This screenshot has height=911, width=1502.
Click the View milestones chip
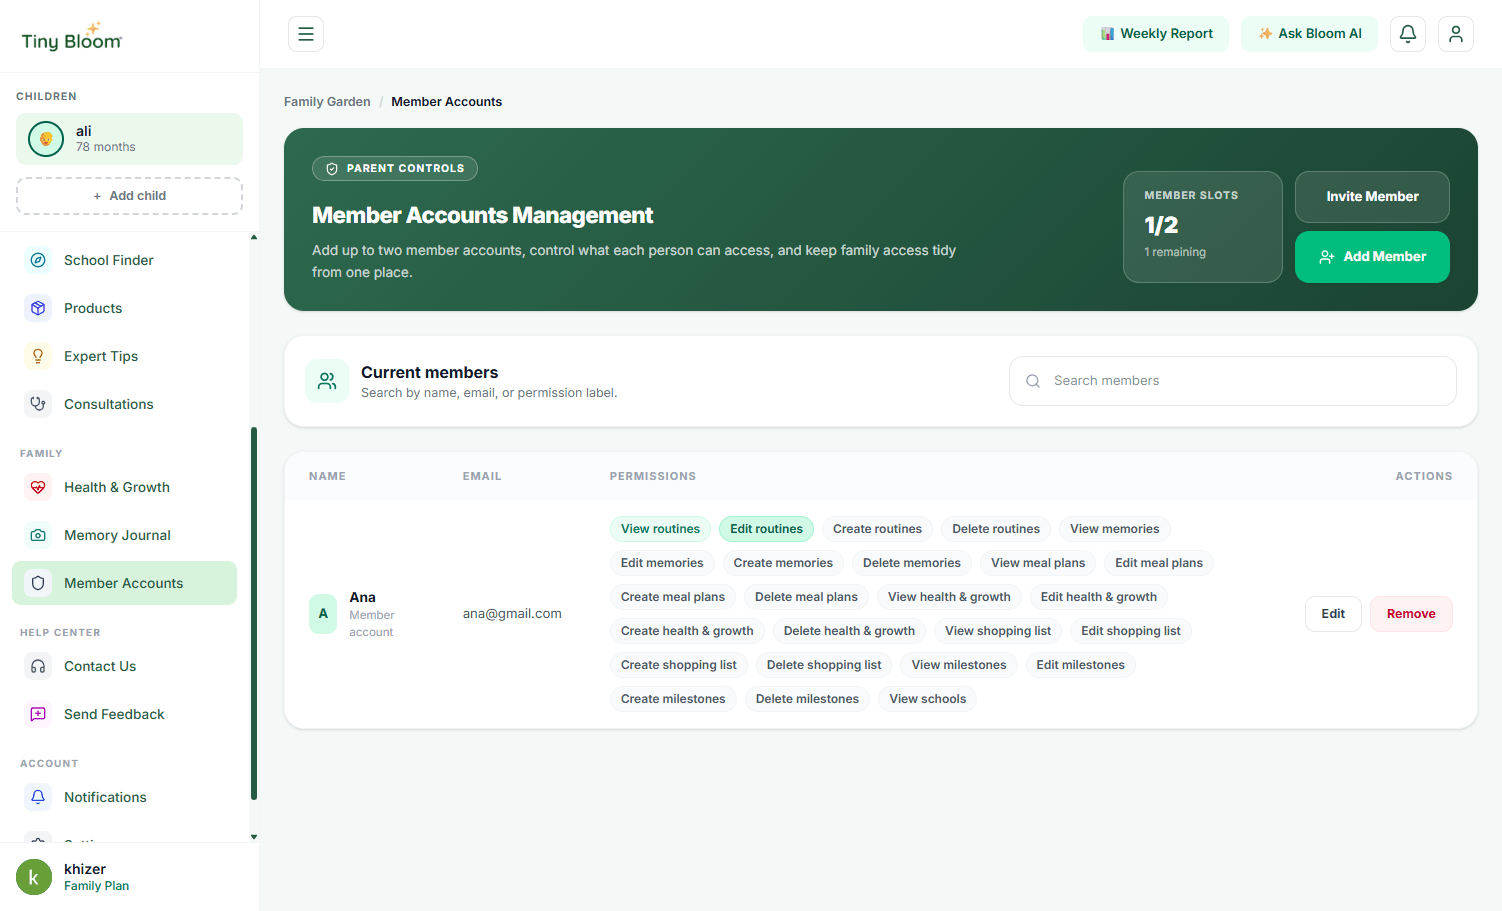959,665
